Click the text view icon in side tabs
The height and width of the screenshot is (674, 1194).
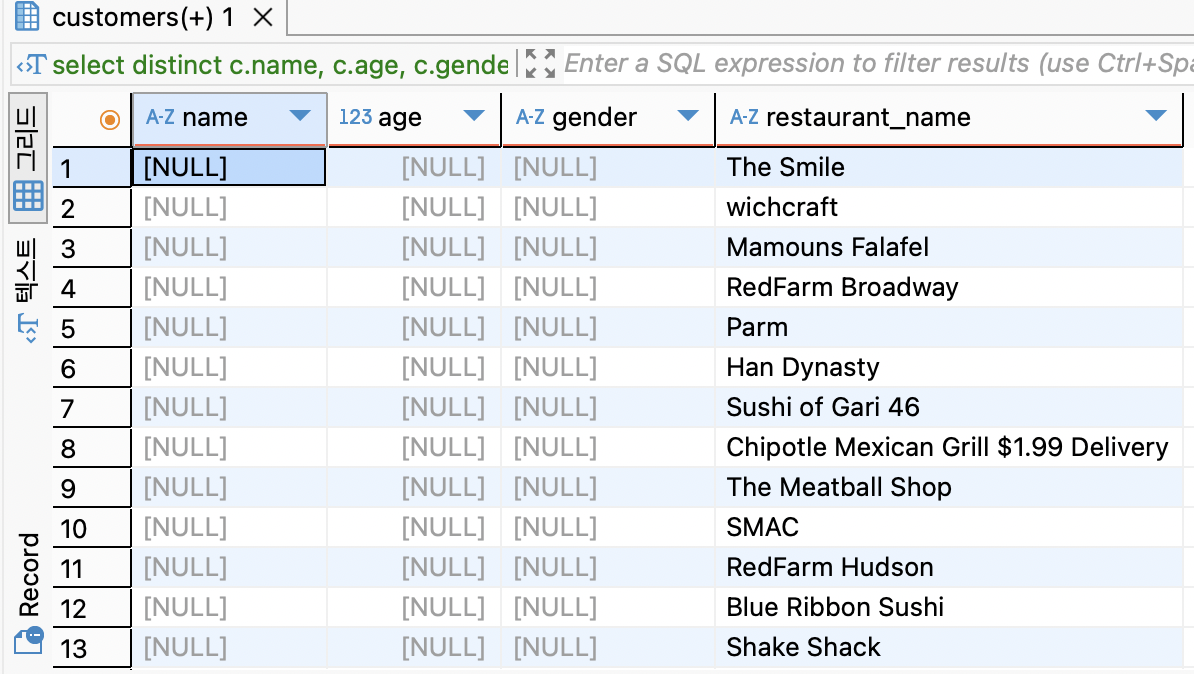tap(27, 328)
